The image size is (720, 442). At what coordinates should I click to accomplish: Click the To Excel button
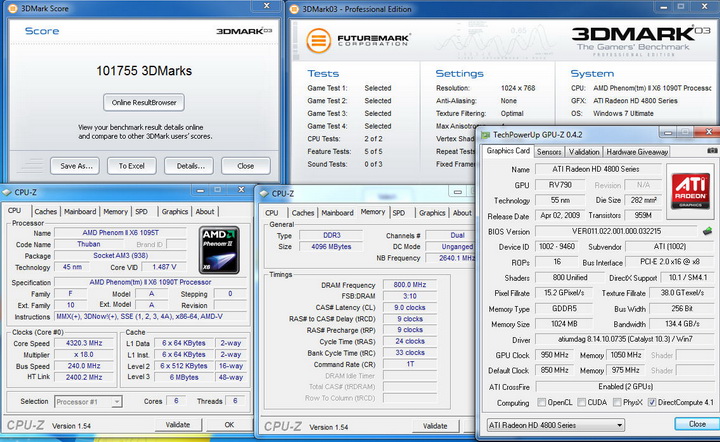point(132,166)
